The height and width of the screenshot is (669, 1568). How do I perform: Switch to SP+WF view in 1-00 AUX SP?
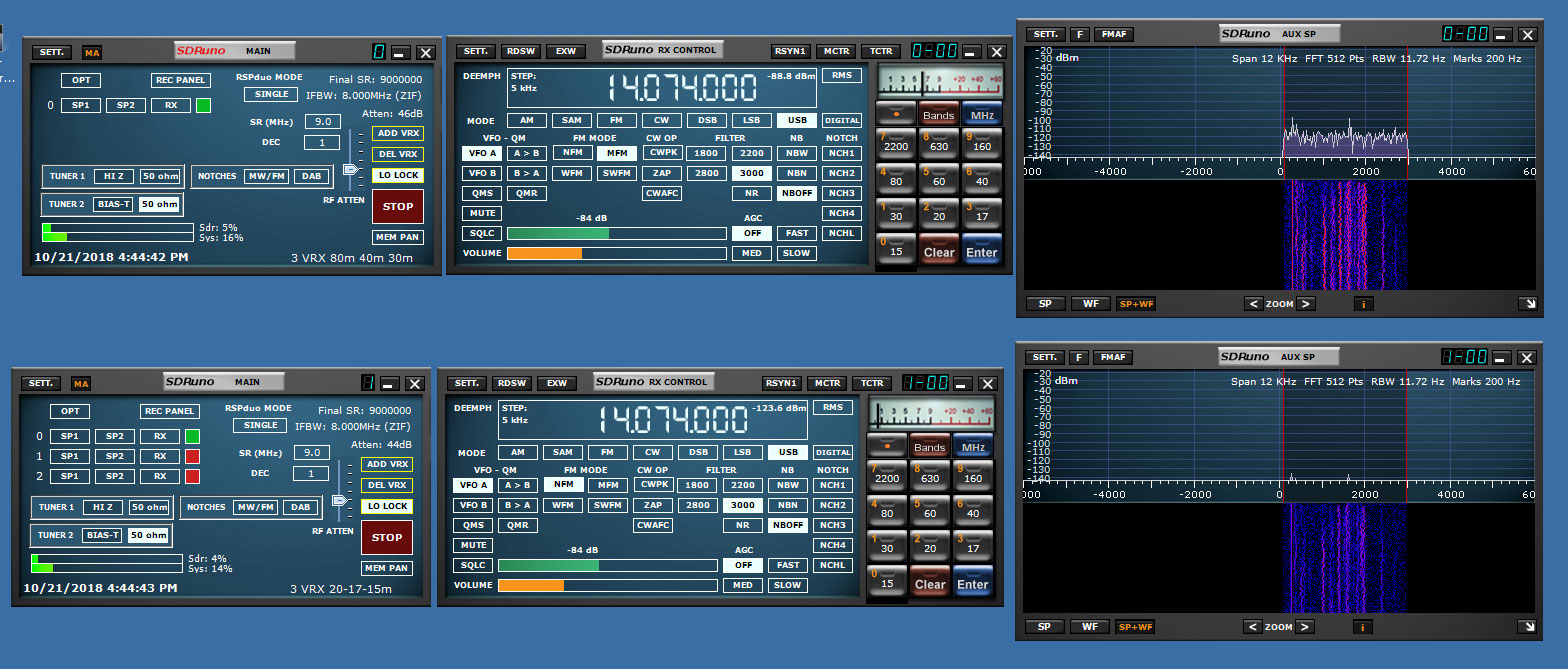point(1135,627)
